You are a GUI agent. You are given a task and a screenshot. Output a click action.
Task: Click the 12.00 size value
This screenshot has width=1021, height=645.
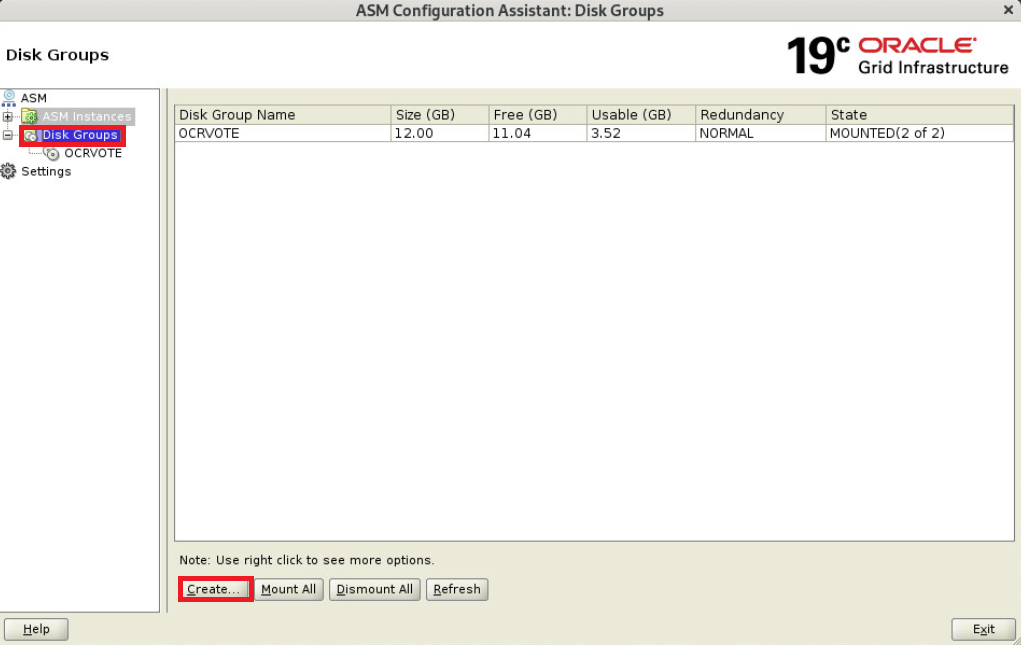(440, 133)
